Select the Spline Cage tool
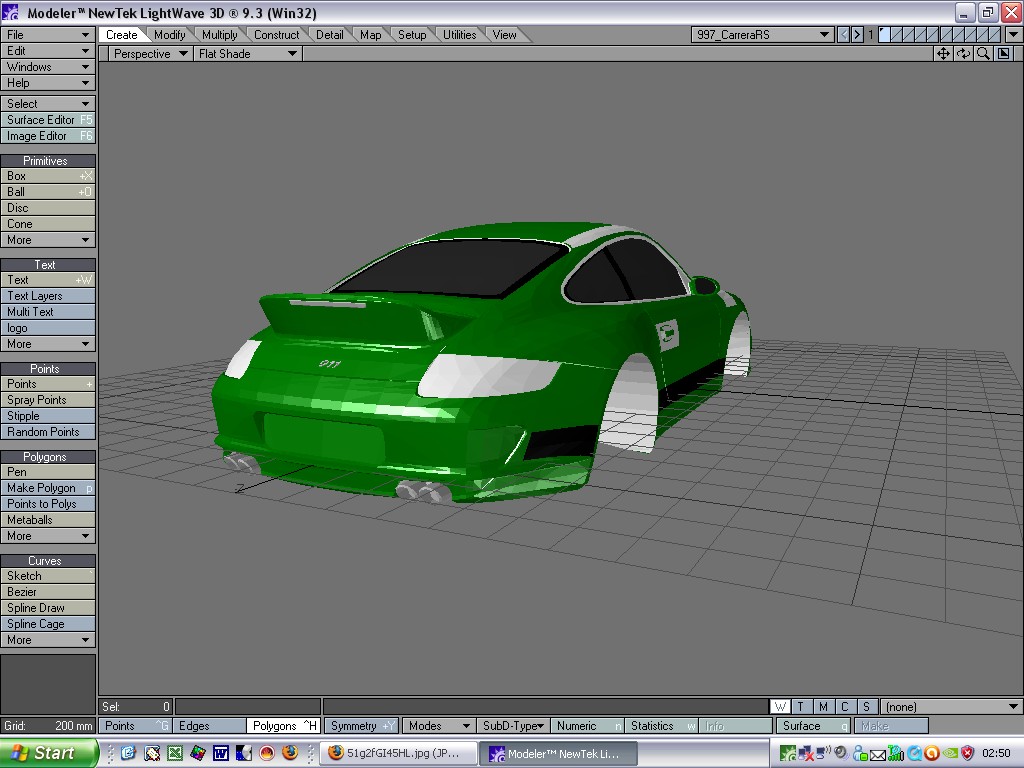1024x768 pixels. [48, 624]
